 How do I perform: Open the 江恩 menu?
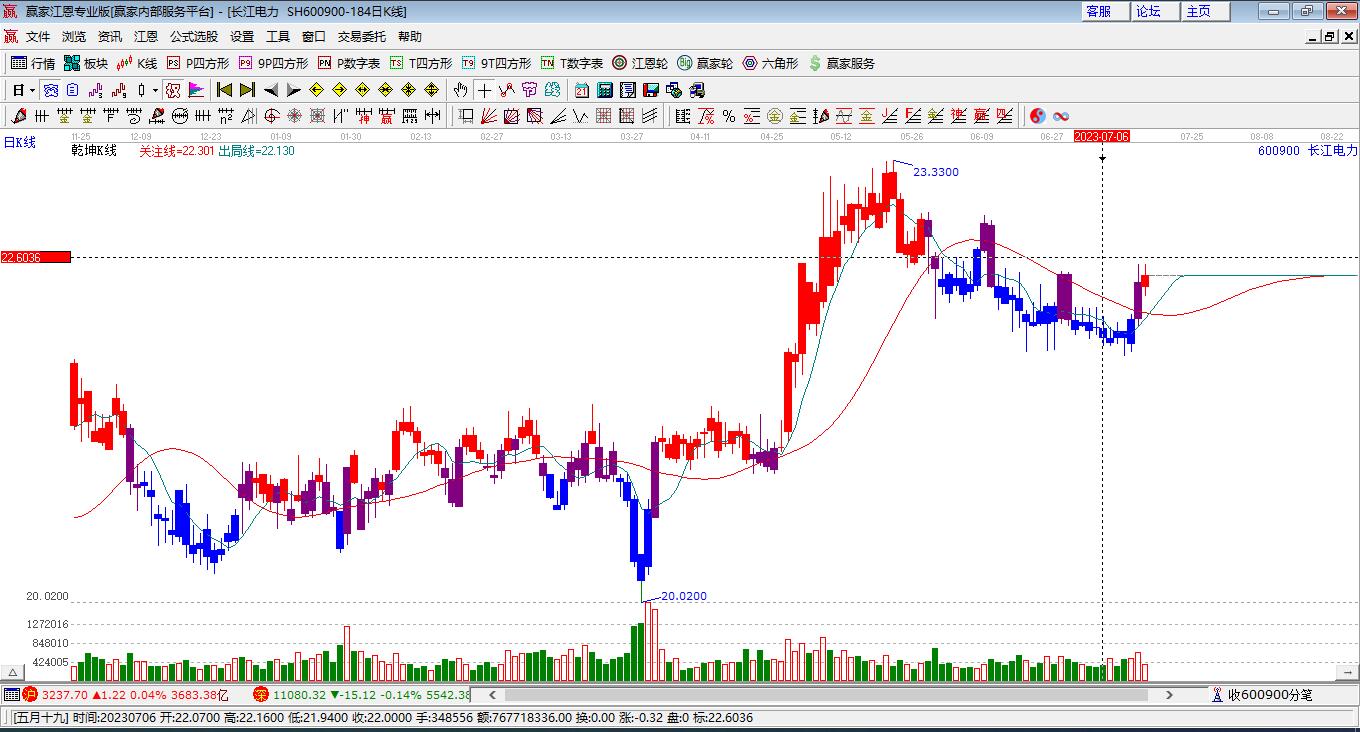point(146,37)
